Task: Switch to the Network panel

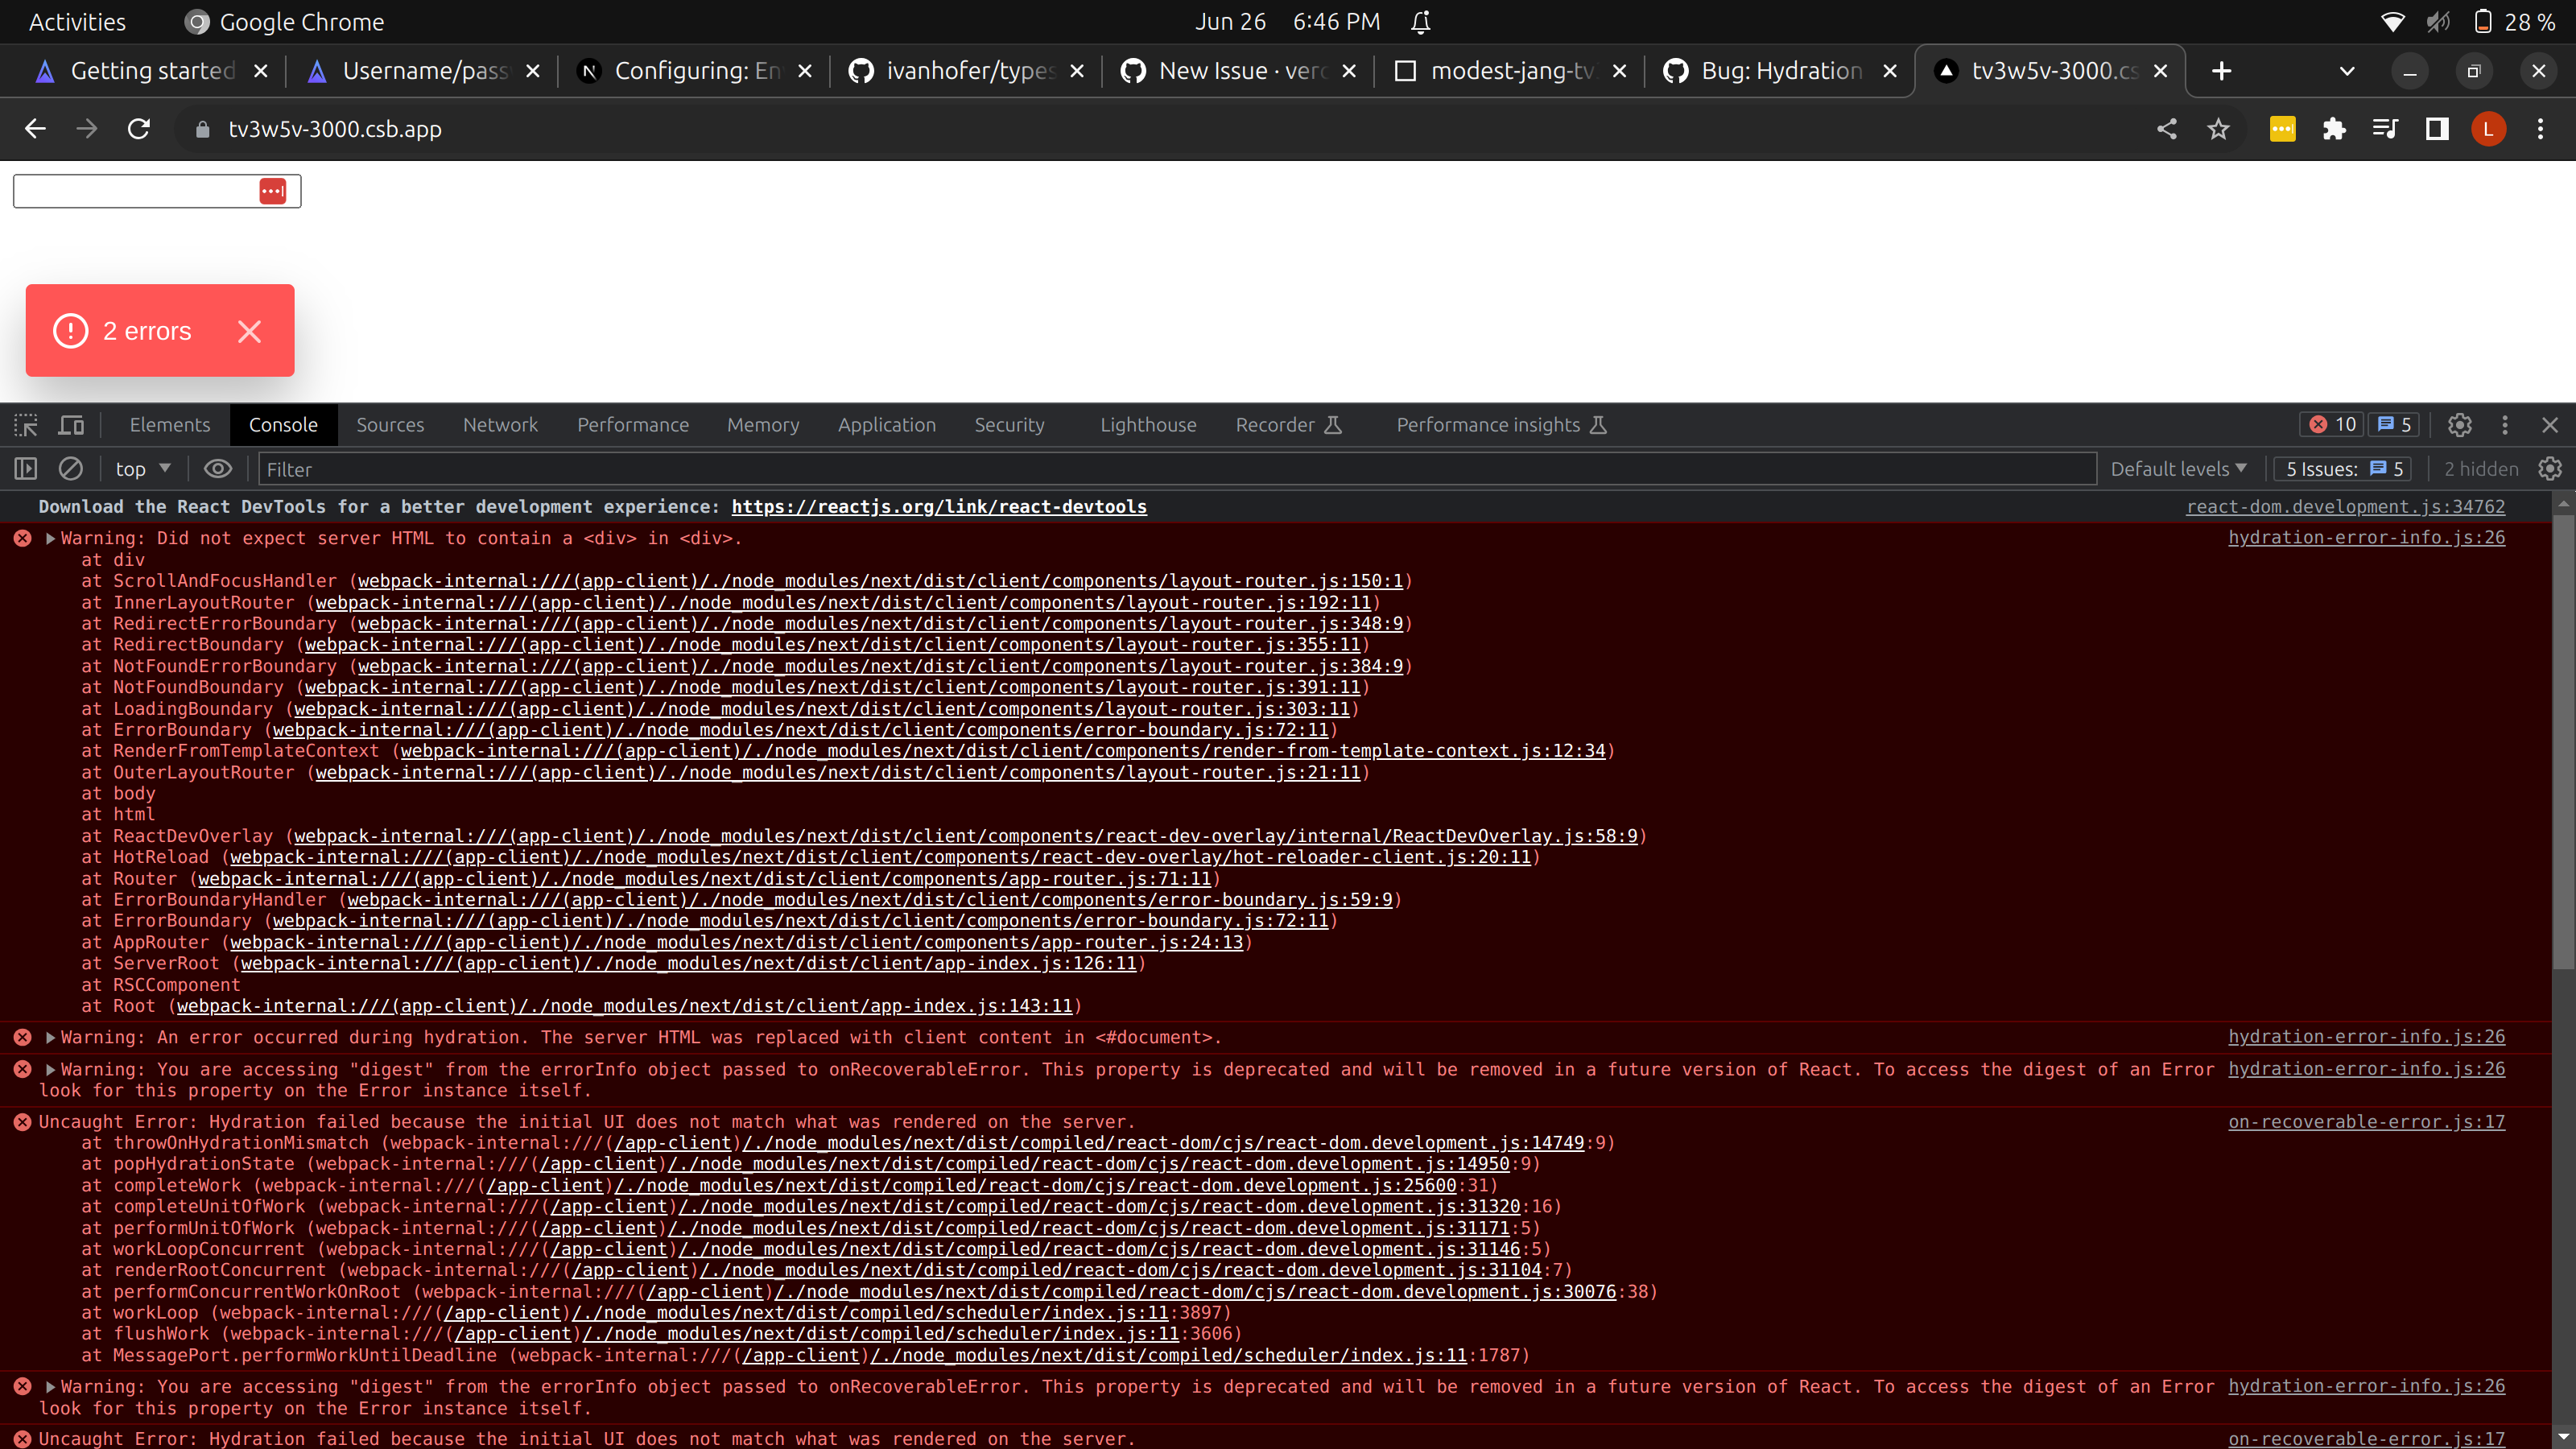Action: click(500, 425)
